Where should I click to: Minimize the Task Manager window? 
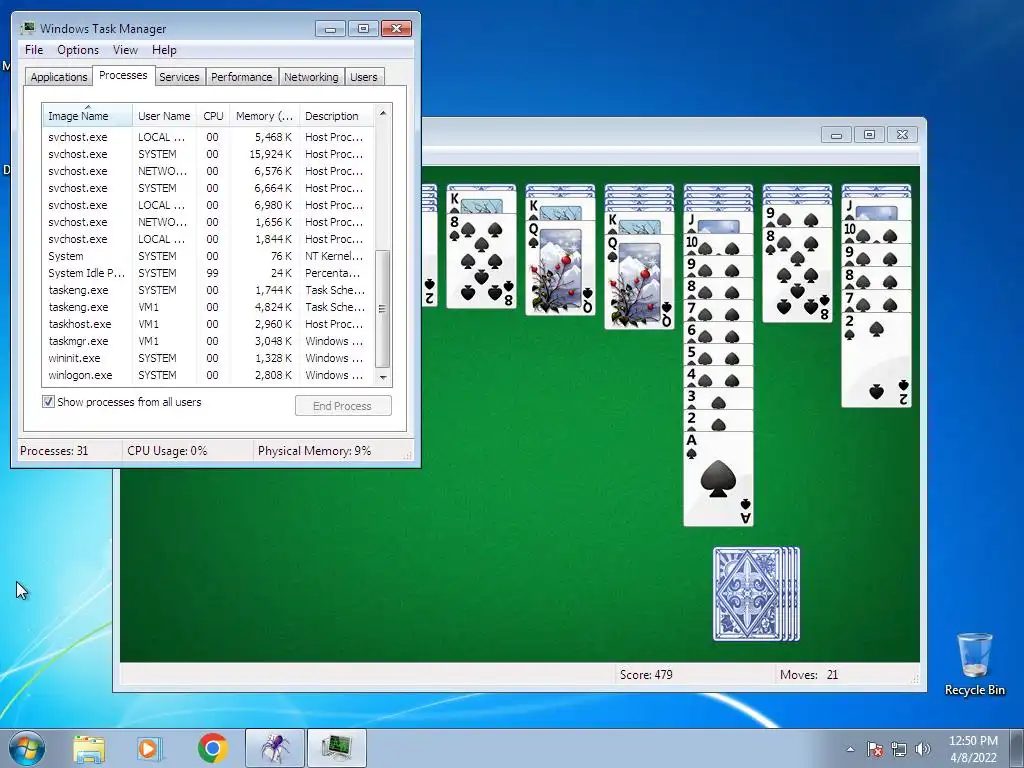click(x=330, y=29)
